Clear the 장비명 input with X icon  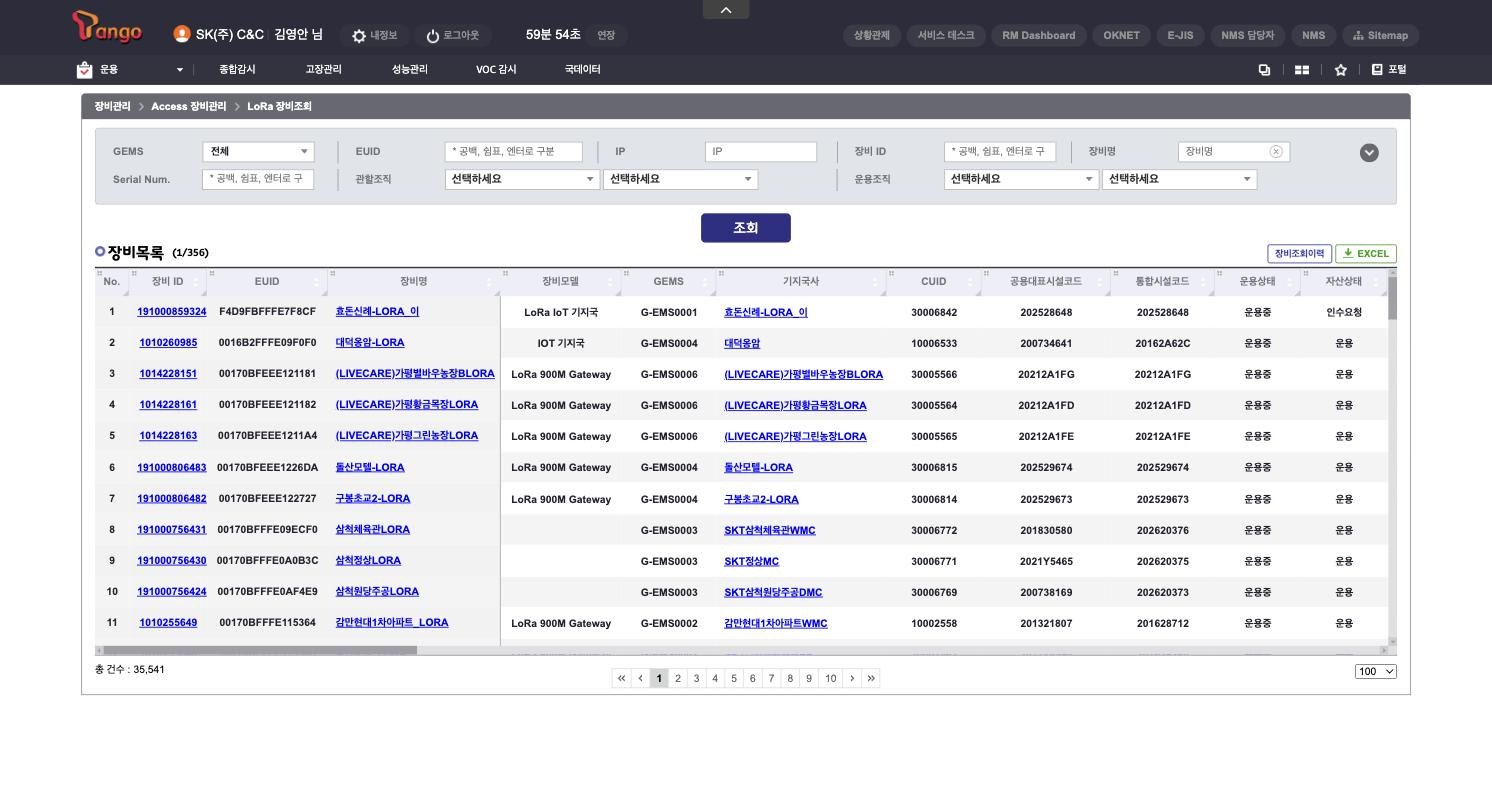tap(1276, 152)
